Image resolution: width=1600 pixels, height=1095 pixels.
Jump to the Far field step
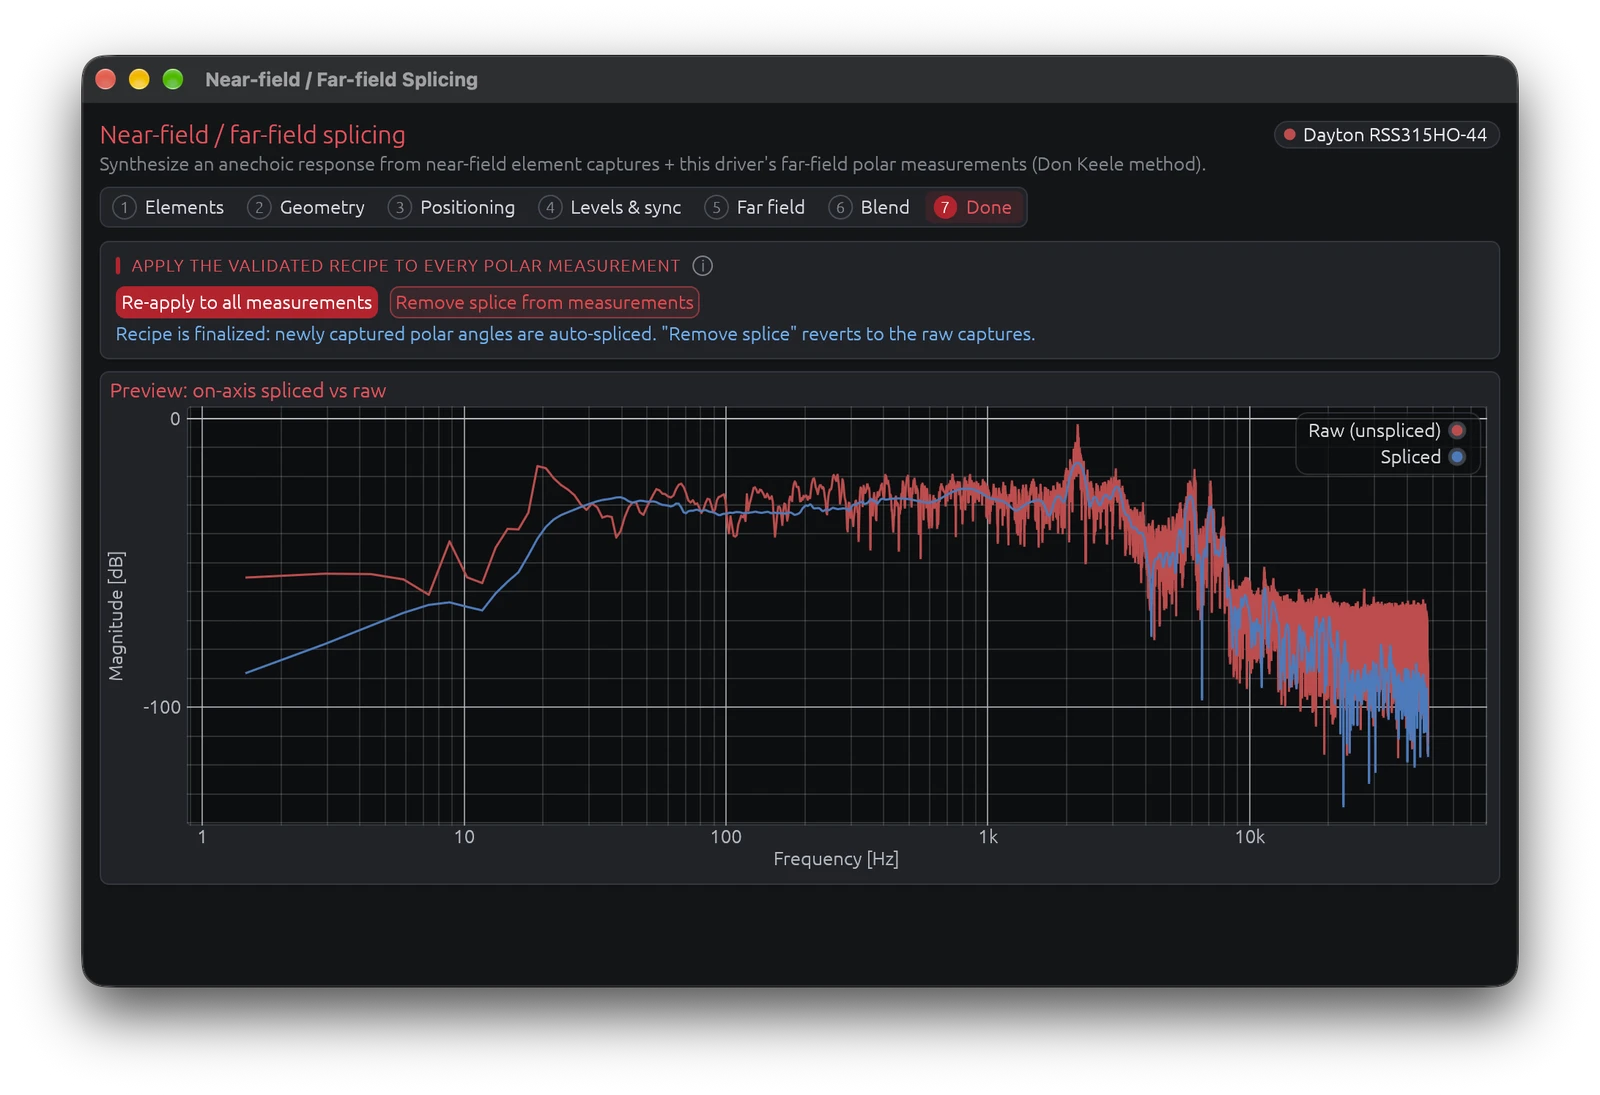(755, 208)
